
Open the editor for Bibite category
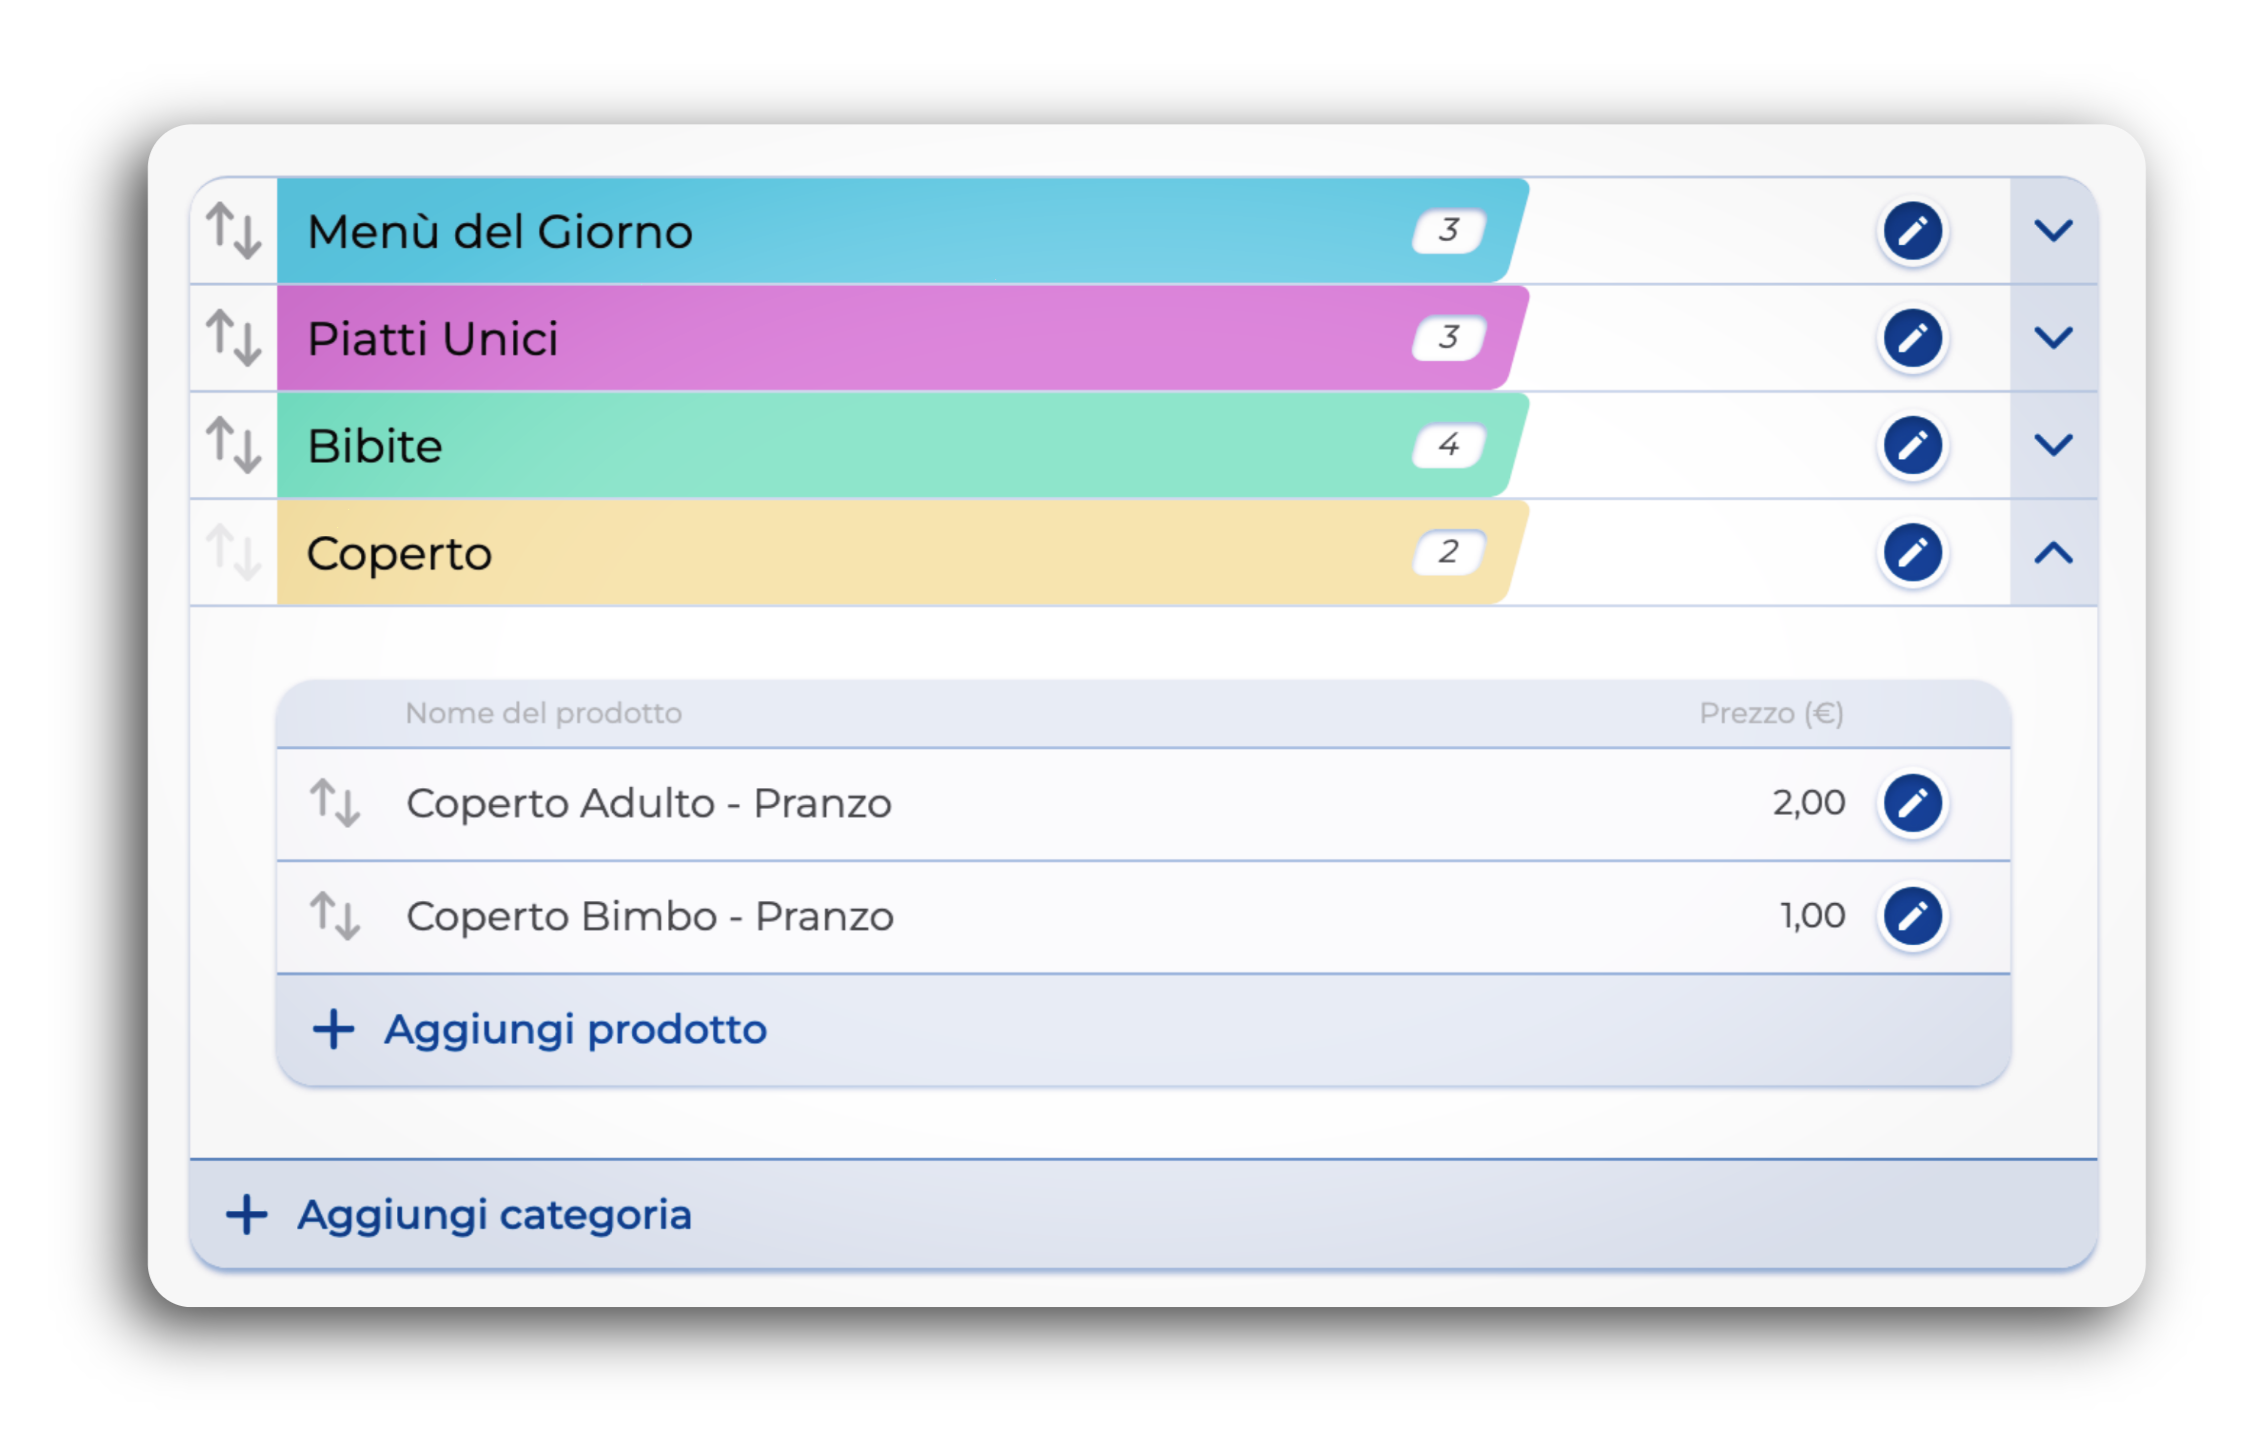pyautogui.click(x=1912, y=445)
